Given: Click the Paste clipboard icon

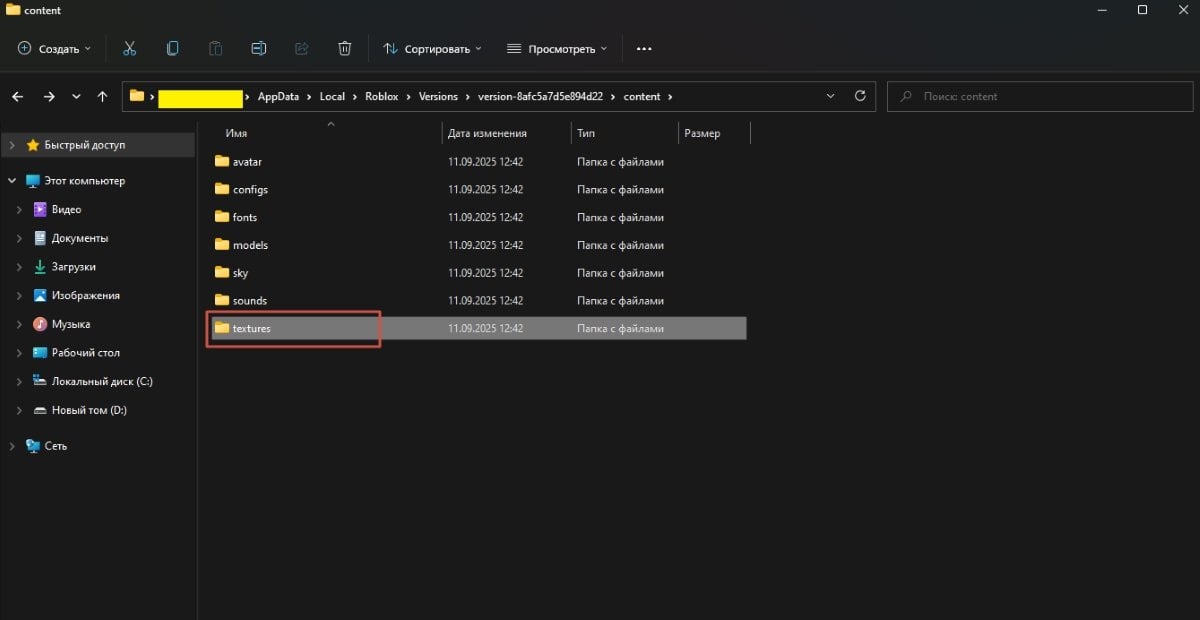Looking at the screenshot, I should (x=216, y=48).
